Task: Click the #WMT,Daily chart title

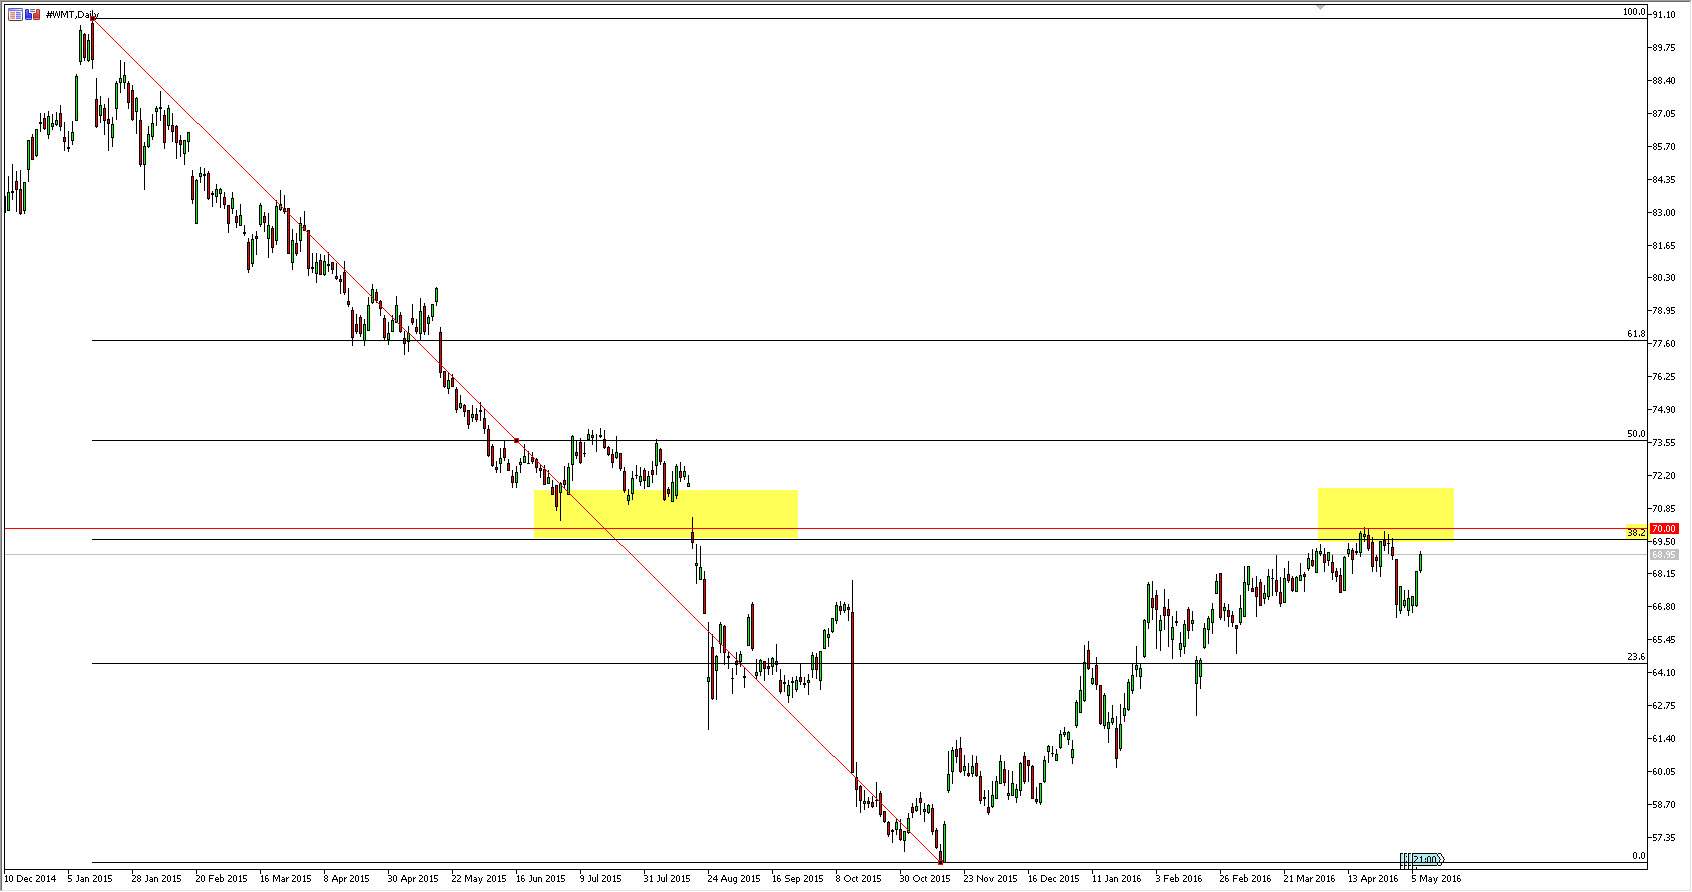Action: 72,15
